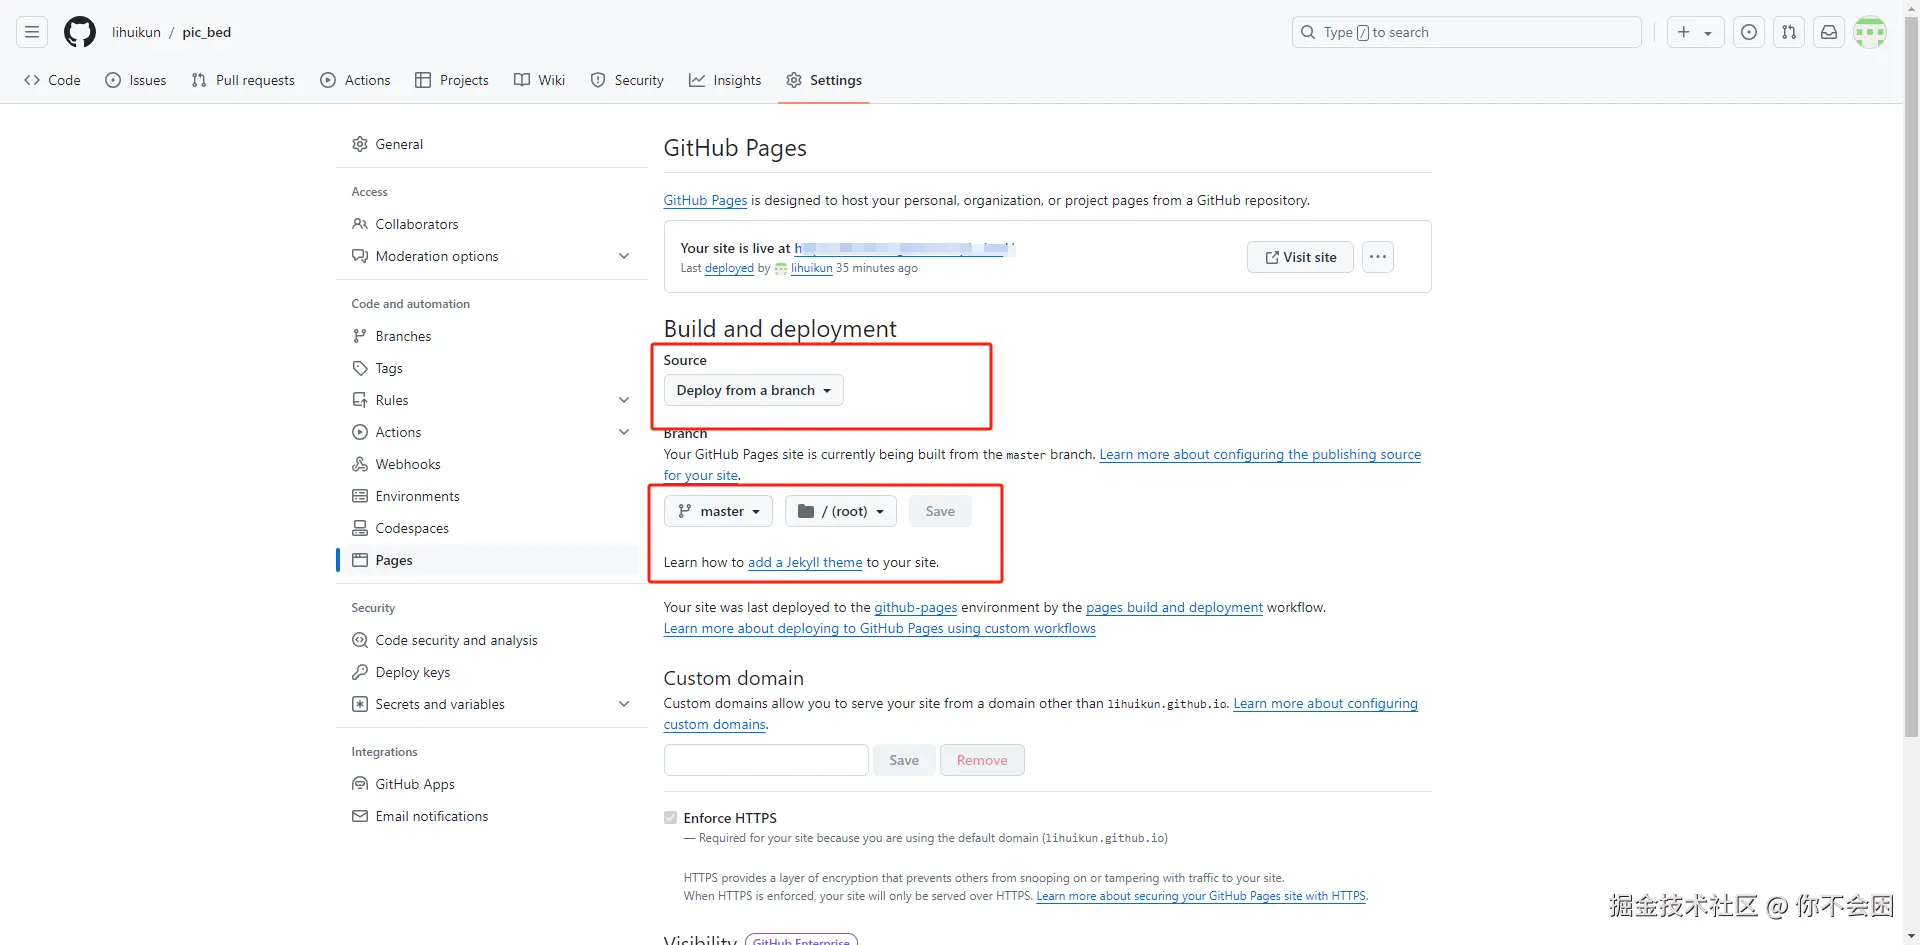Open the user avatar menu
The height and width of the screenshot is (945, 1920).
click(x=1870, y=32)
